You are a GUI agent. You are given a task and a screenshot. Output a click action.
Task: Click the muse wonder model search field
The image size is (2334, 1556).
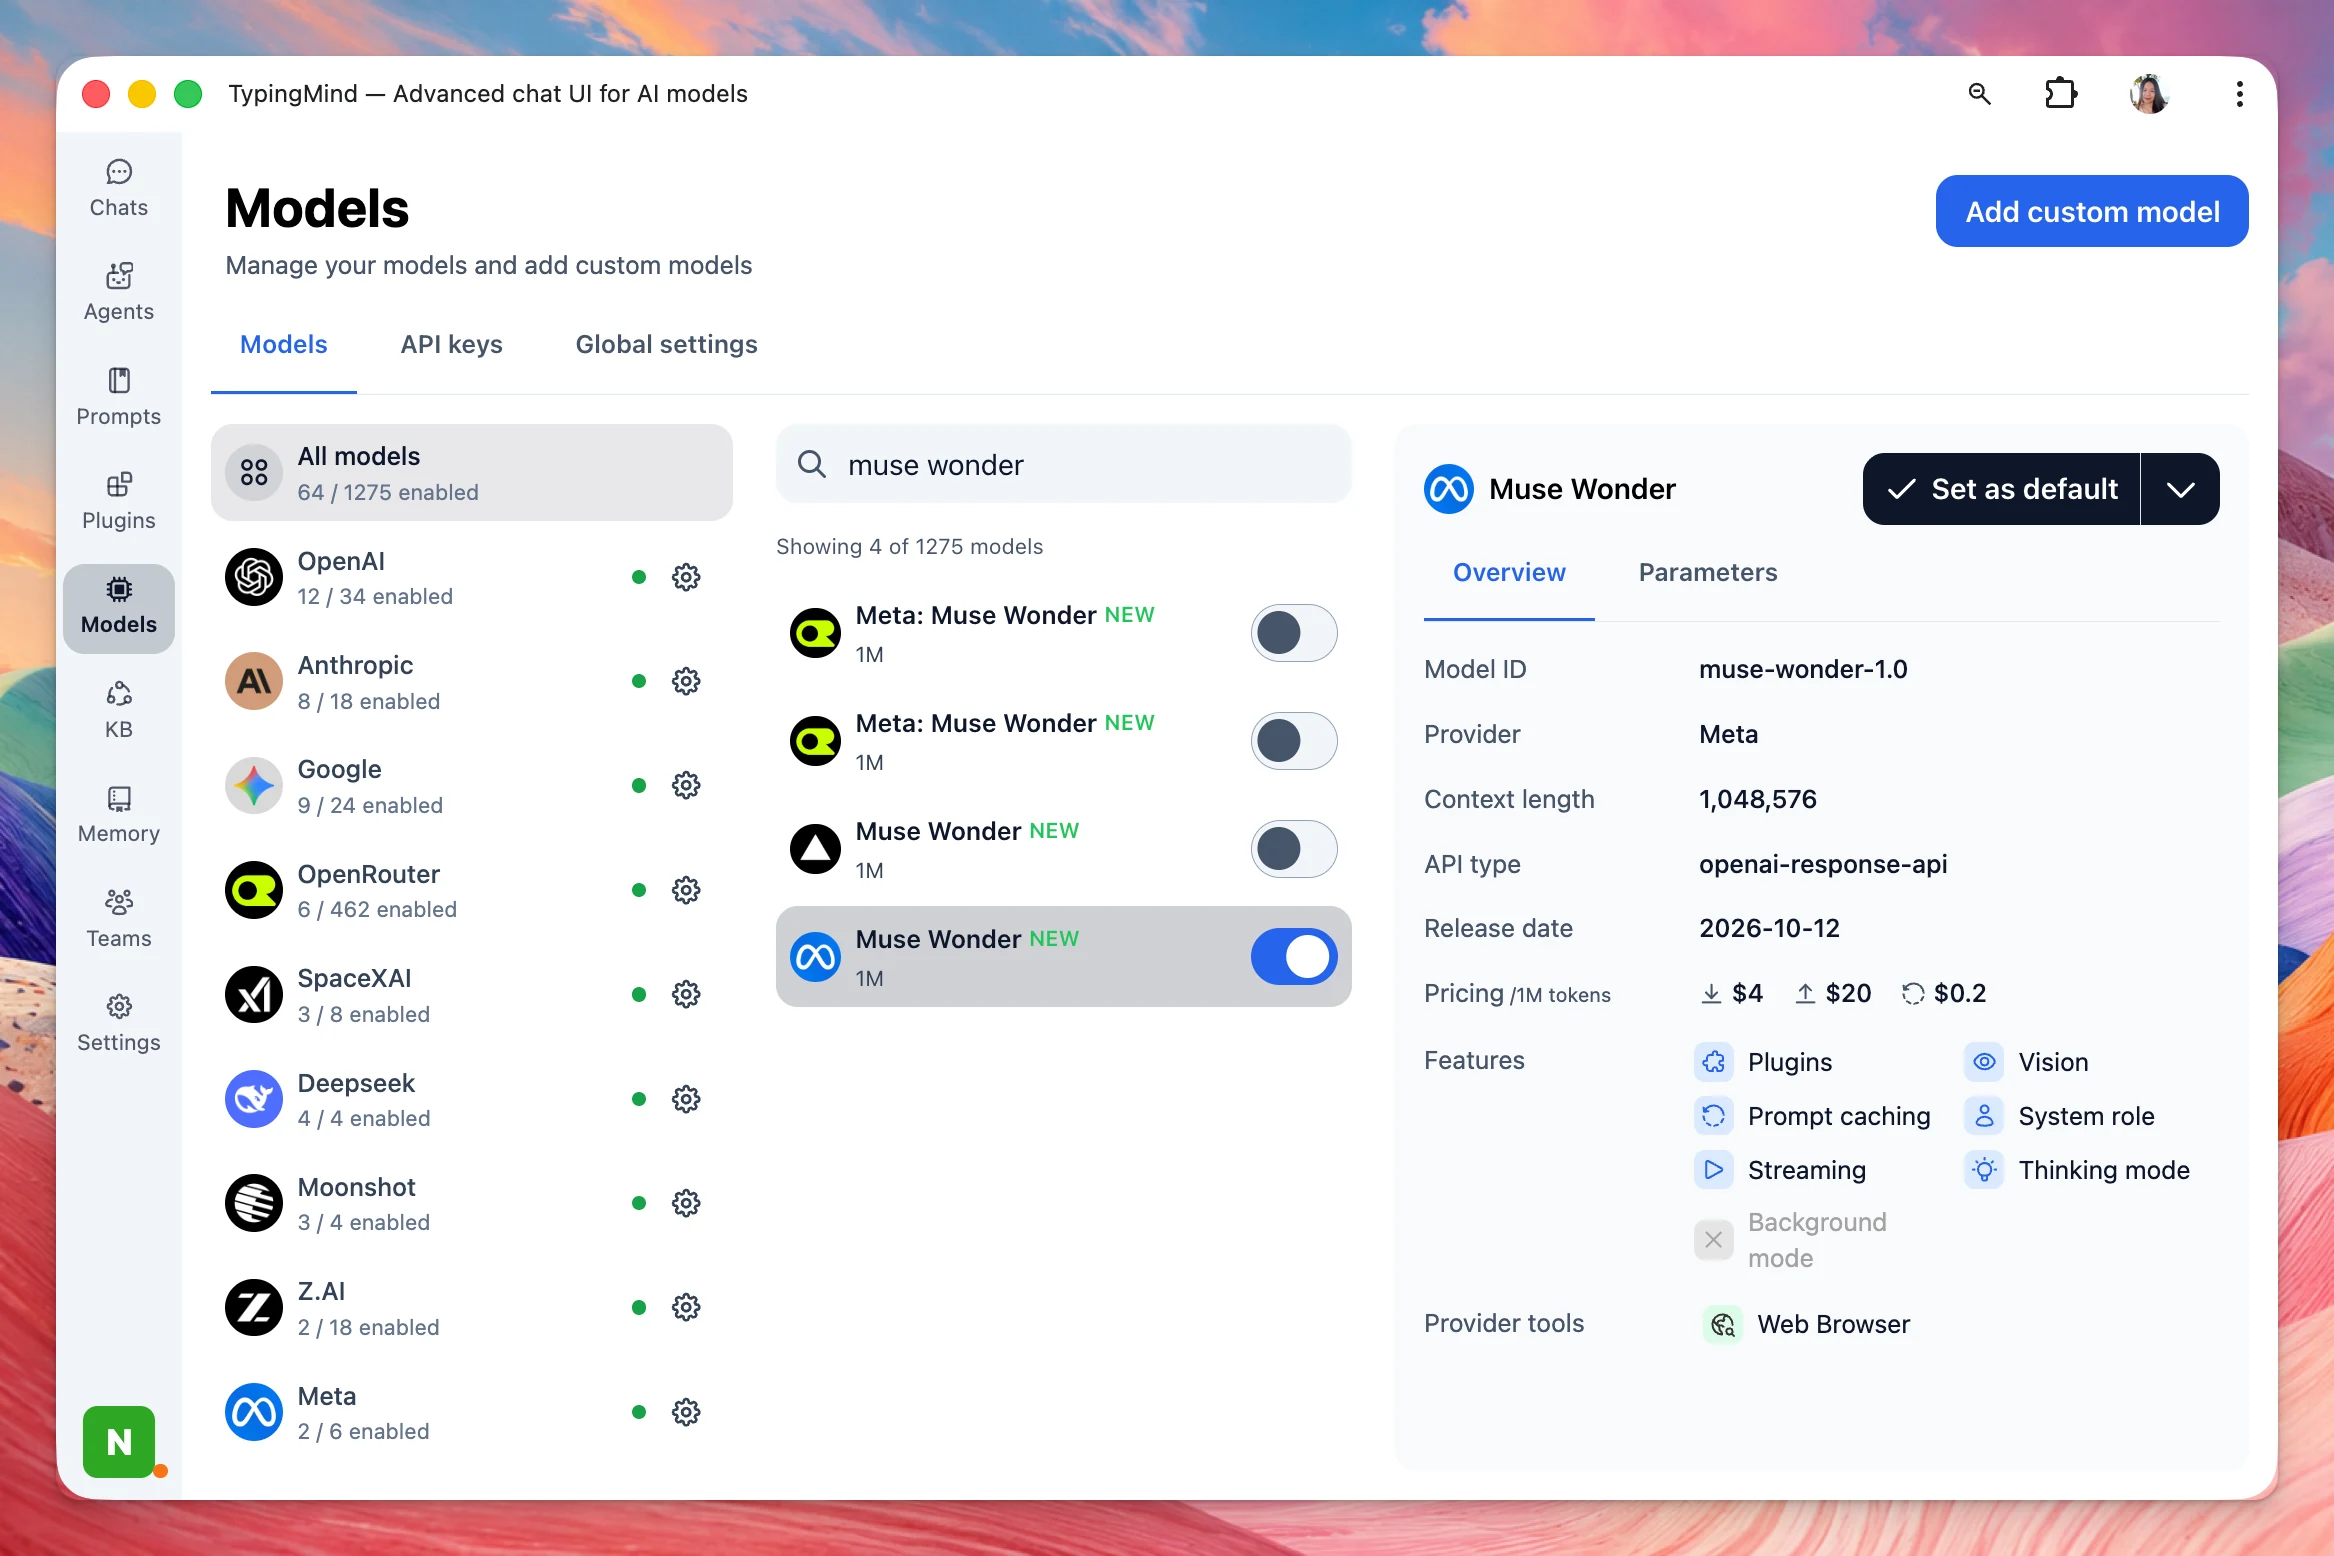(x=1063, y=465)
